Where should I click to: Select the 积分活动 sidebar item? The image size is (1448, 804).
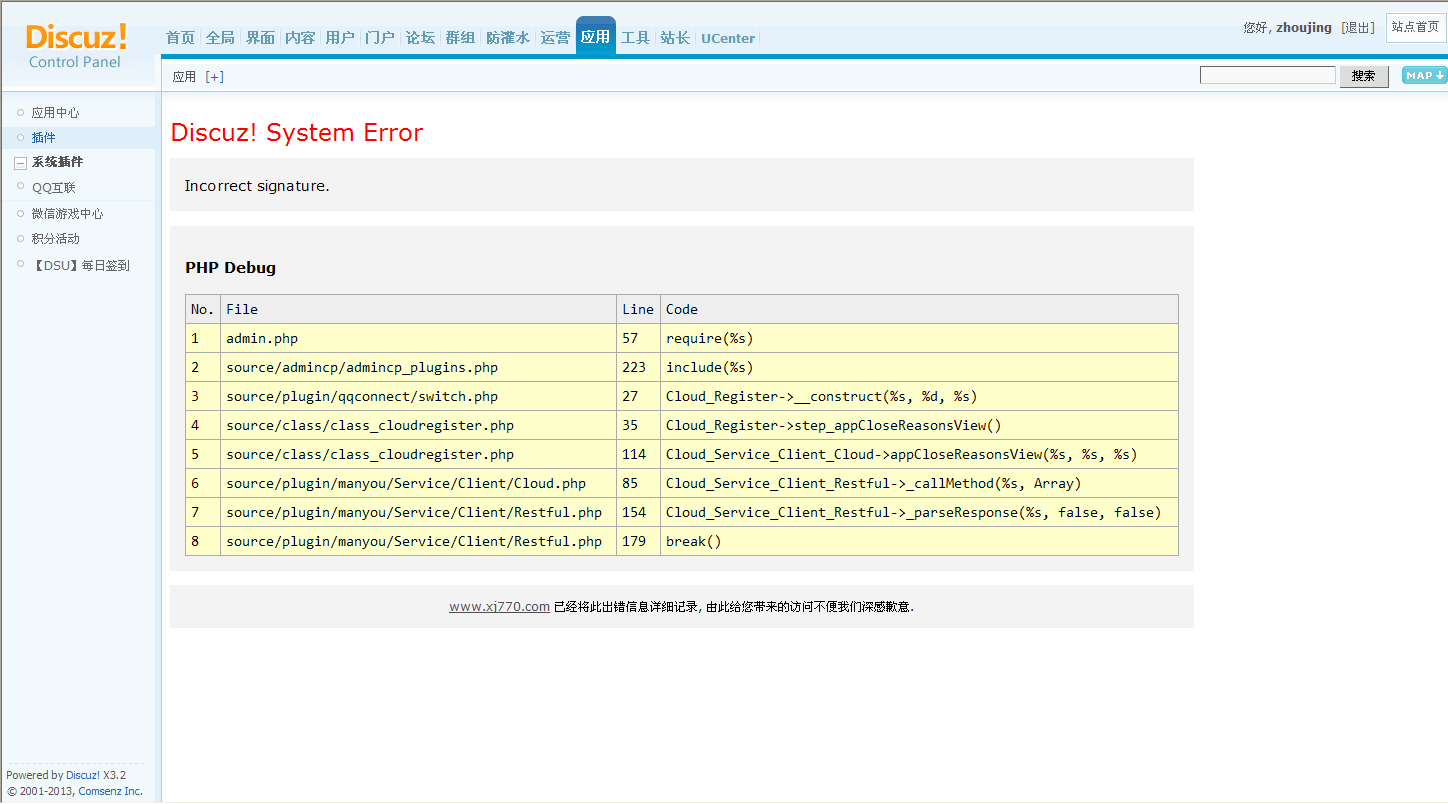55,239
